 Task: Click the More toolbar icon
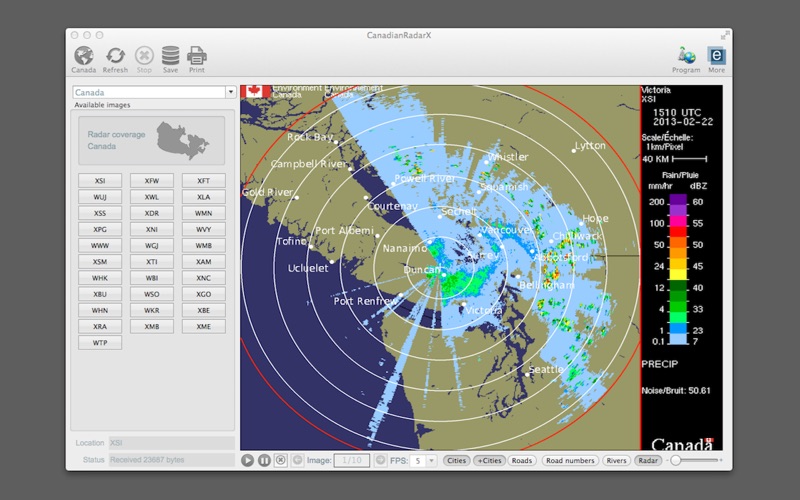point(716,56)
